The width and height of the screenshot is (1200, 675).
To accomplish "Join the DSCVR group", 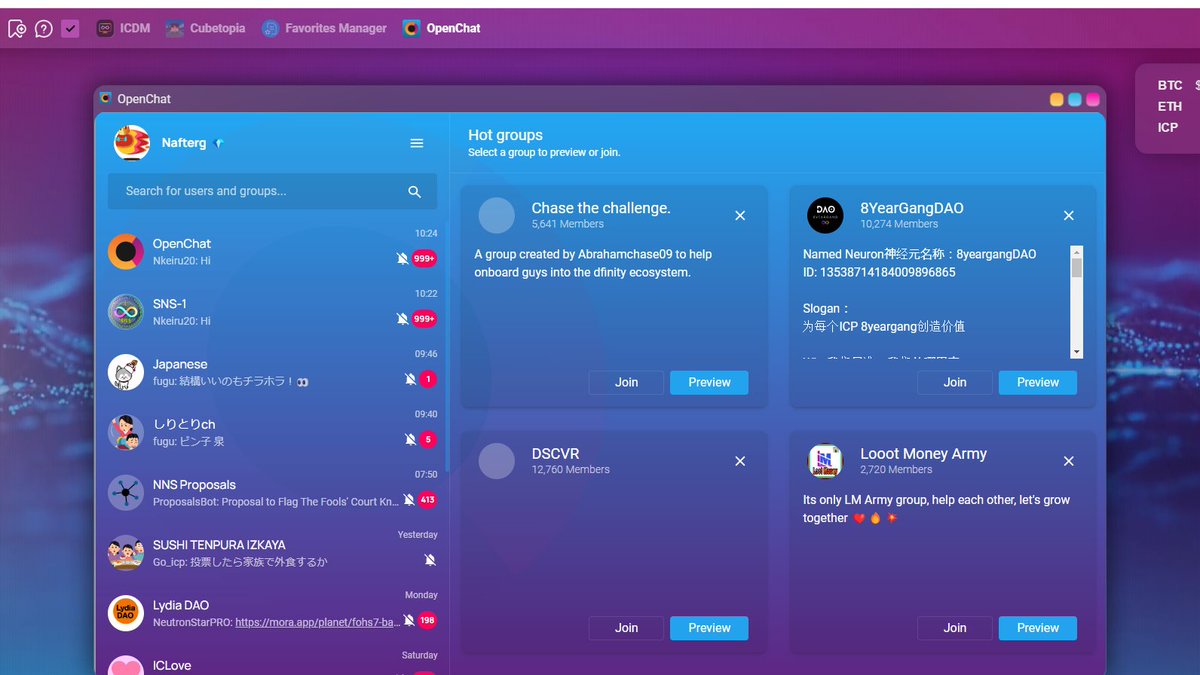I will (626, 628).
